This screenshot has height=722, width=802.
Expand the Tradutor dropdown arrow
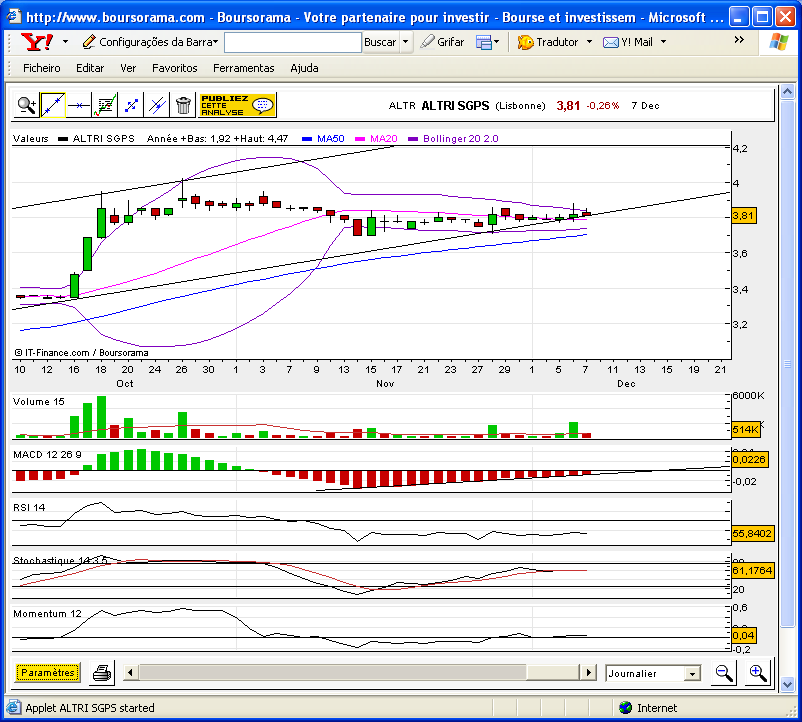(589, 42)
